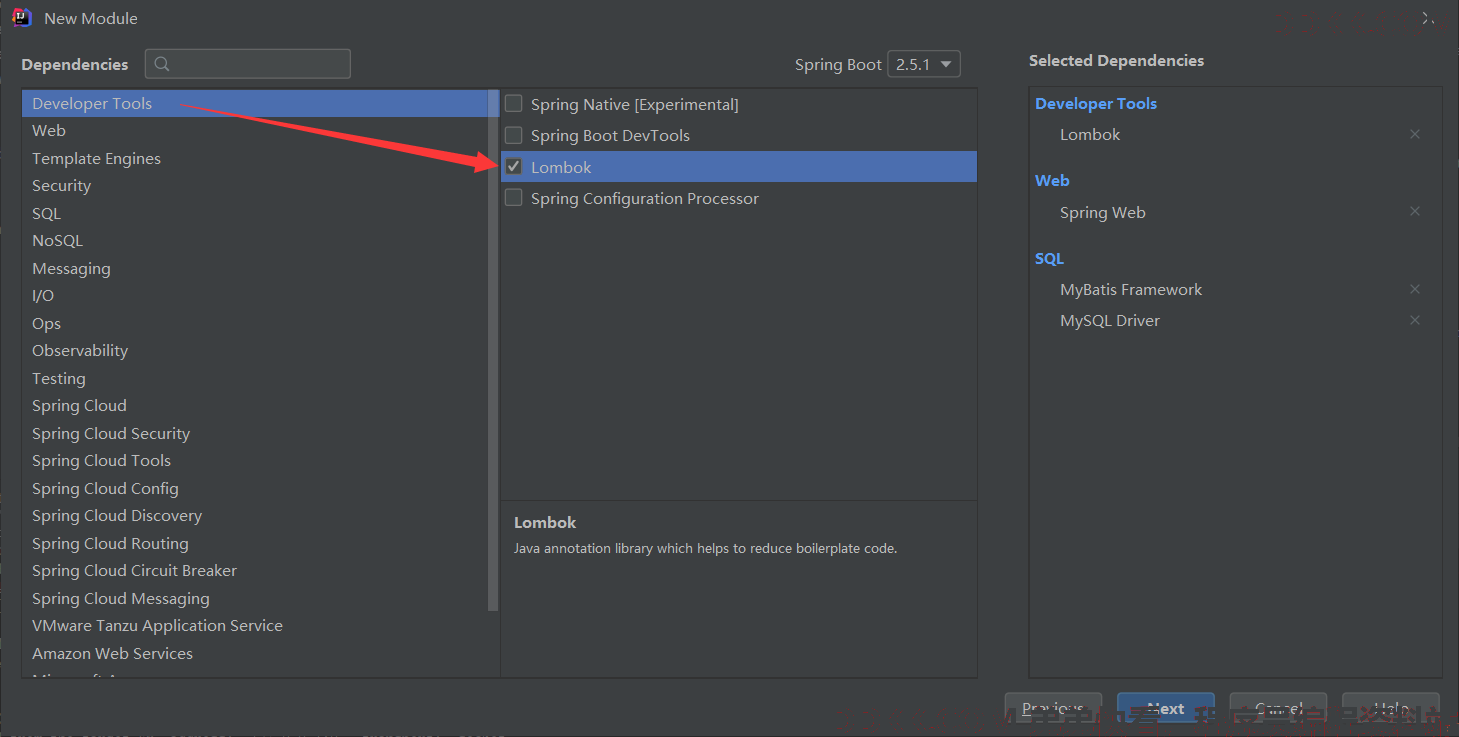This screenshot has height=737, width=1459.
Task: Click the category list vertical scrollbar
Action: [493, 350]
